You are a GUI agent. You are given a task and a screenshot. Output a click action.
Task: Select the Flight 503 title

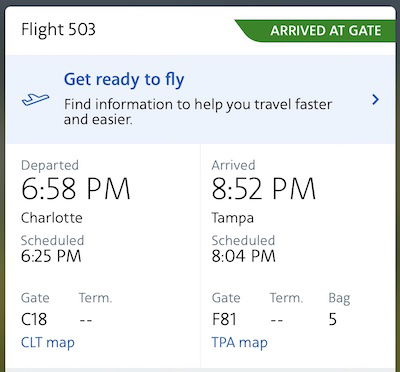tap(58, 29)
